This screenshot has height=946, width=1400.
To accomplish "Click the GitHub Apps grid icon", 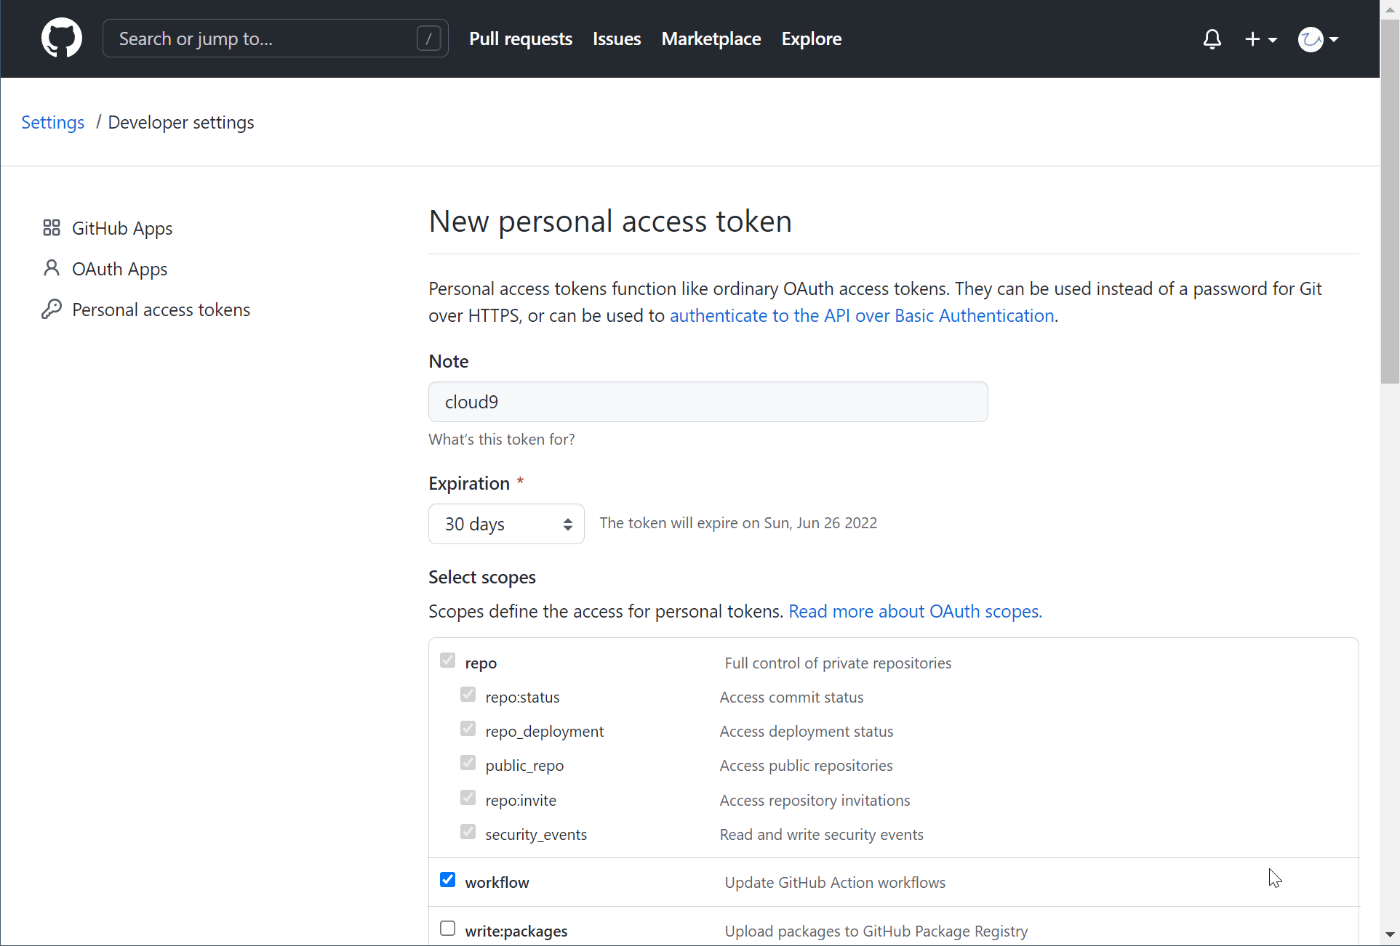I will click(x=52, y=228).
